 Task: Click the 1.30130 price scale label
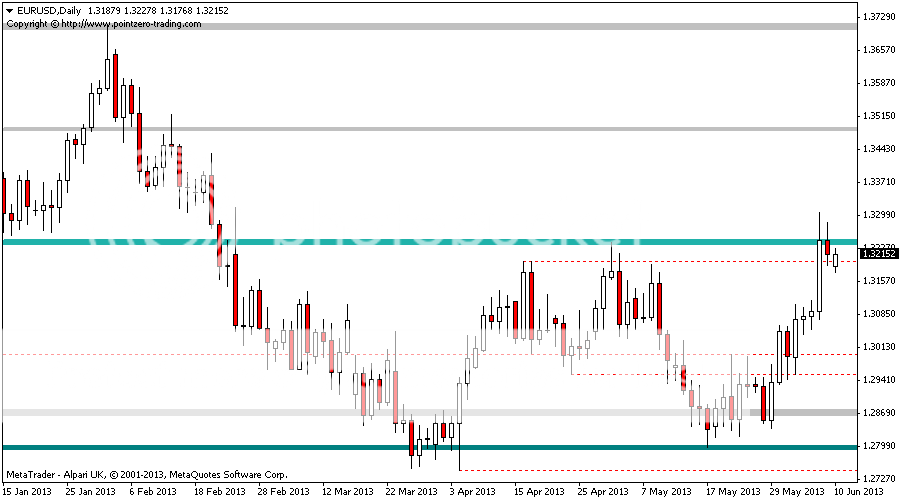pyautogui.click(x=879, y=347)
